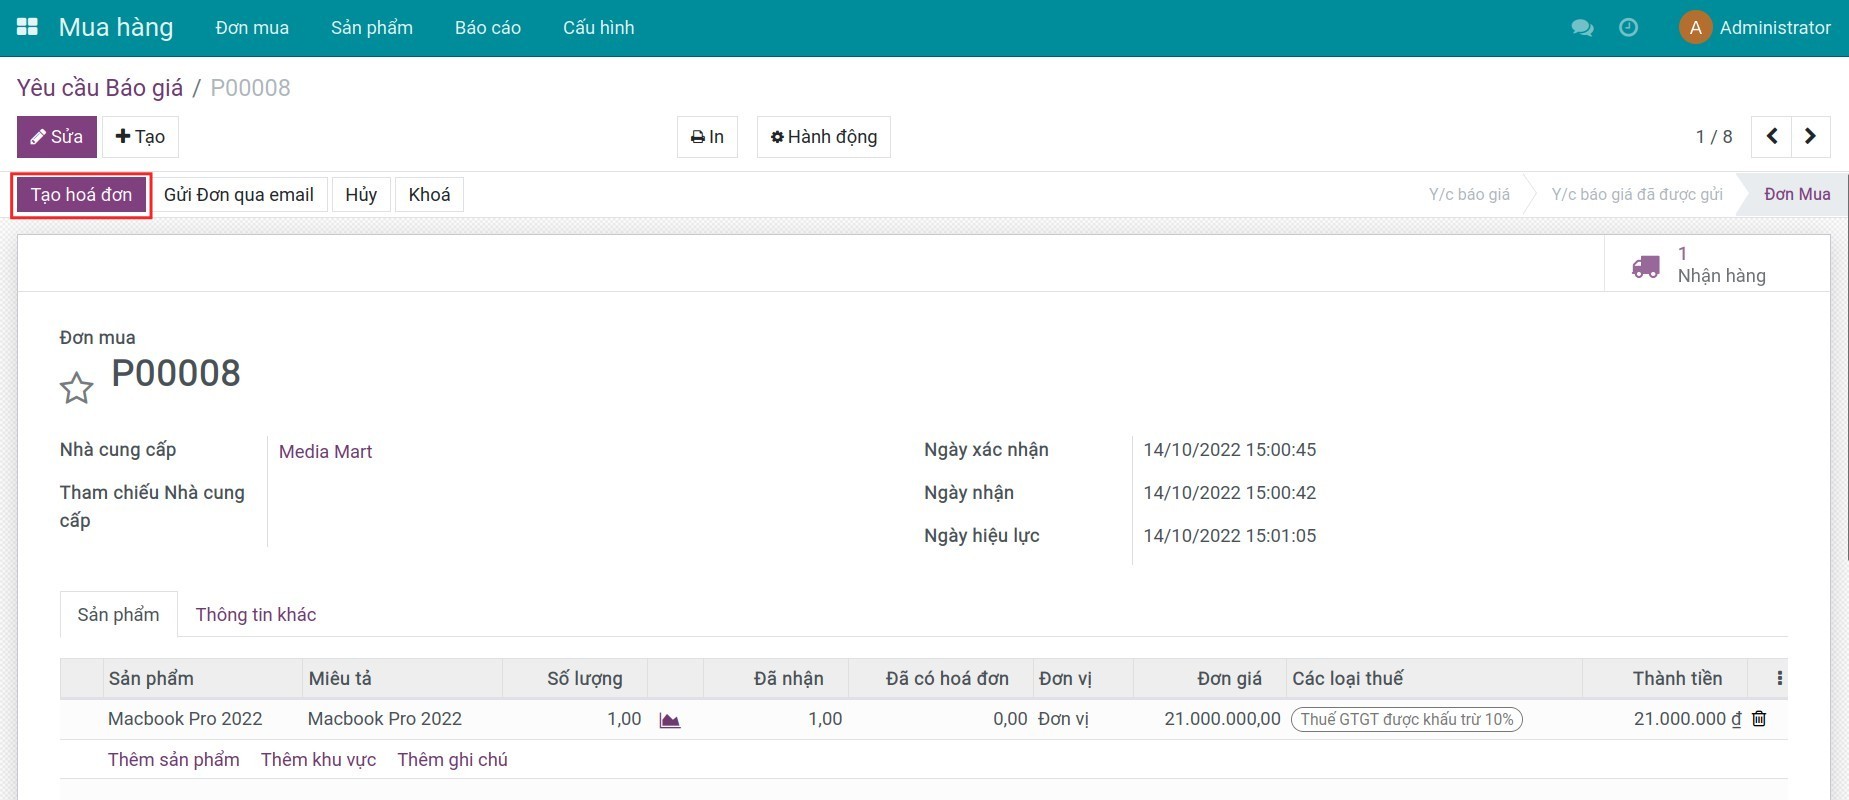Open the Hành động dropdown
Screen dimensions: 1849x800
click(x=823, y=137)
